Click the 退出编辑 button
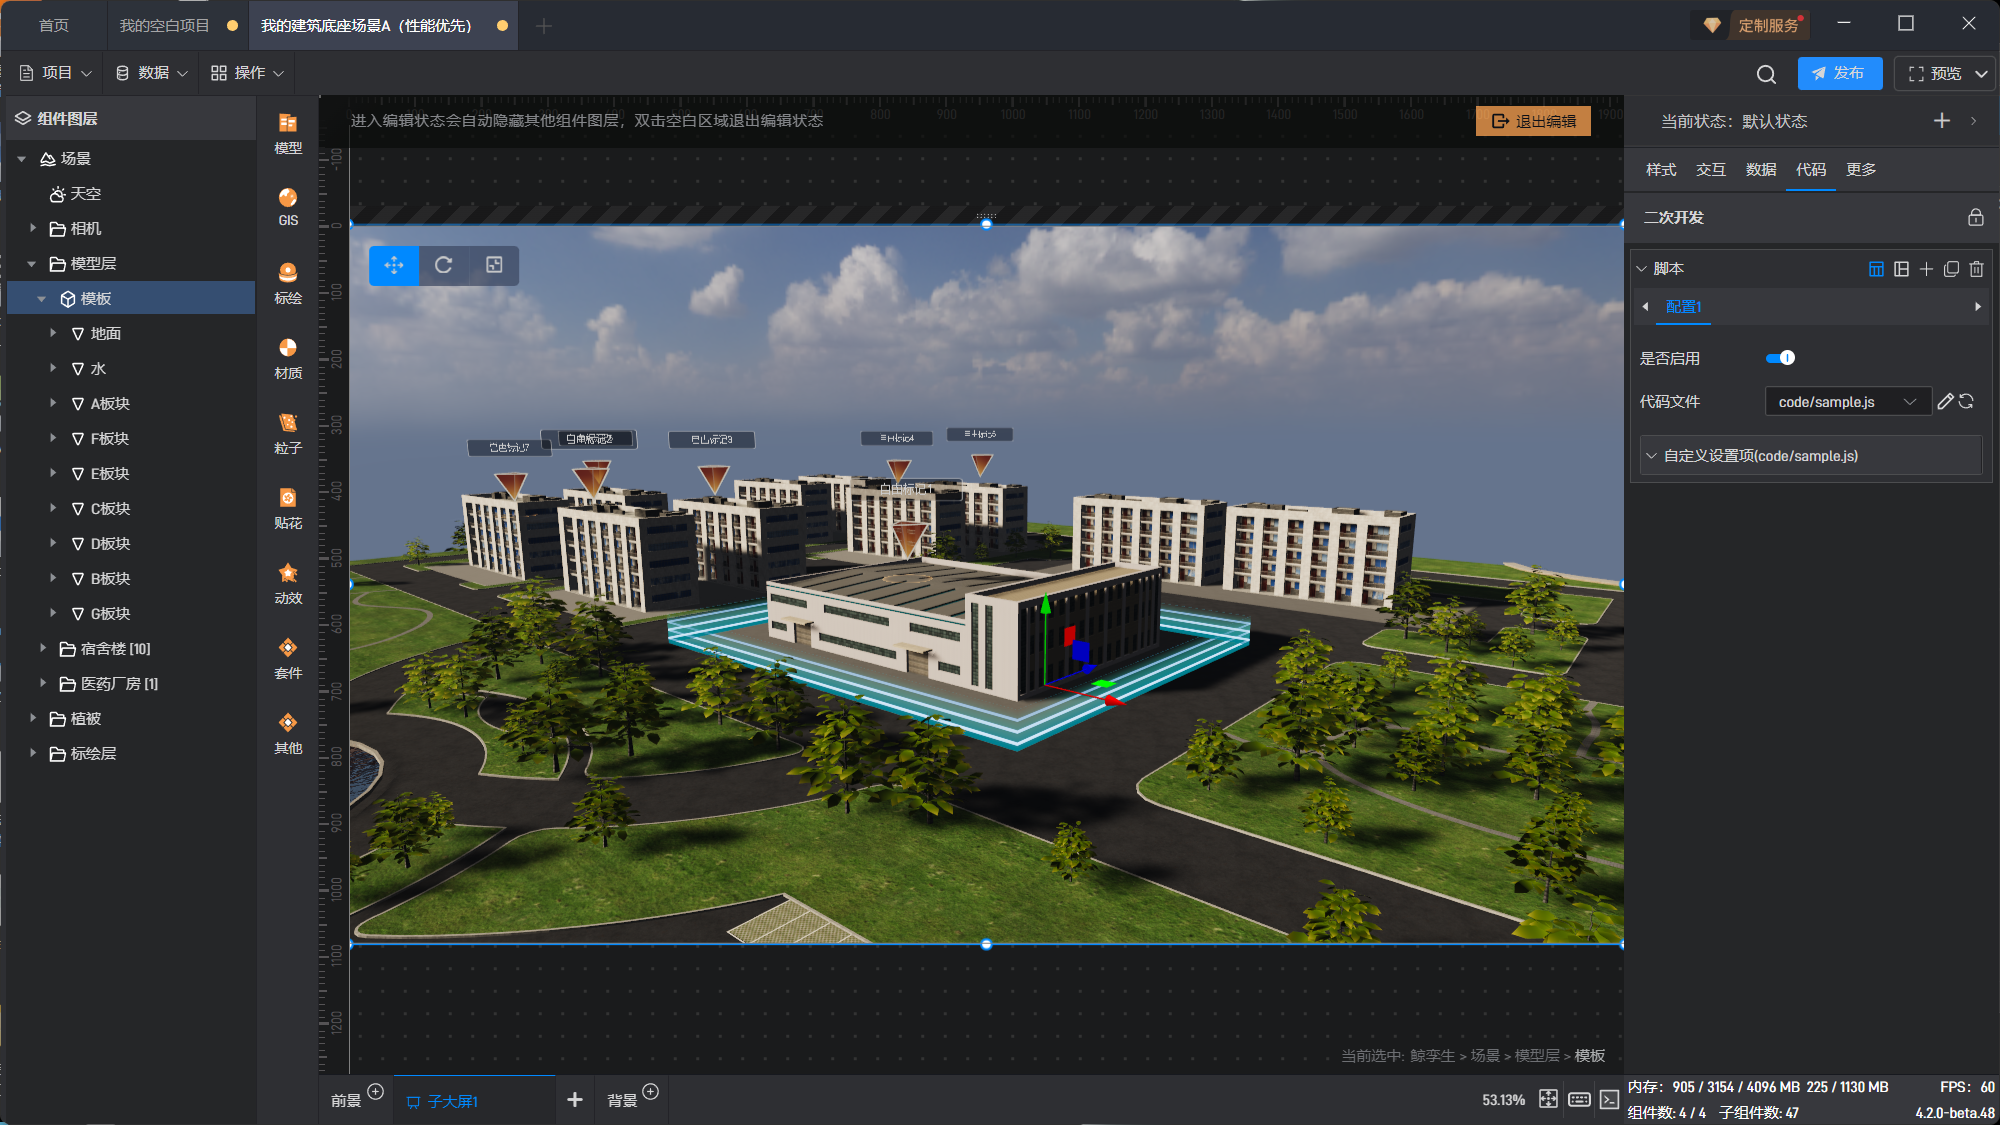 coord(1533,121)
